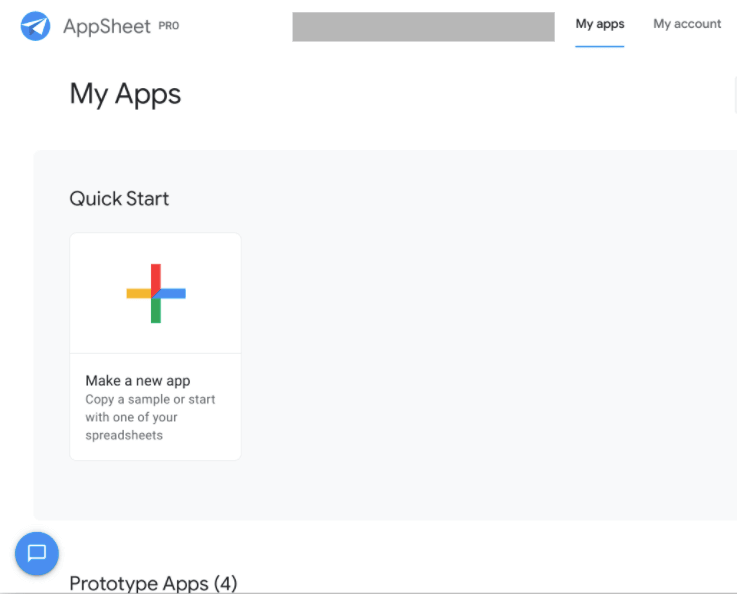737x594 pixels.
Task: Click empty area of Quick Start panel
Action: [480, 350]
